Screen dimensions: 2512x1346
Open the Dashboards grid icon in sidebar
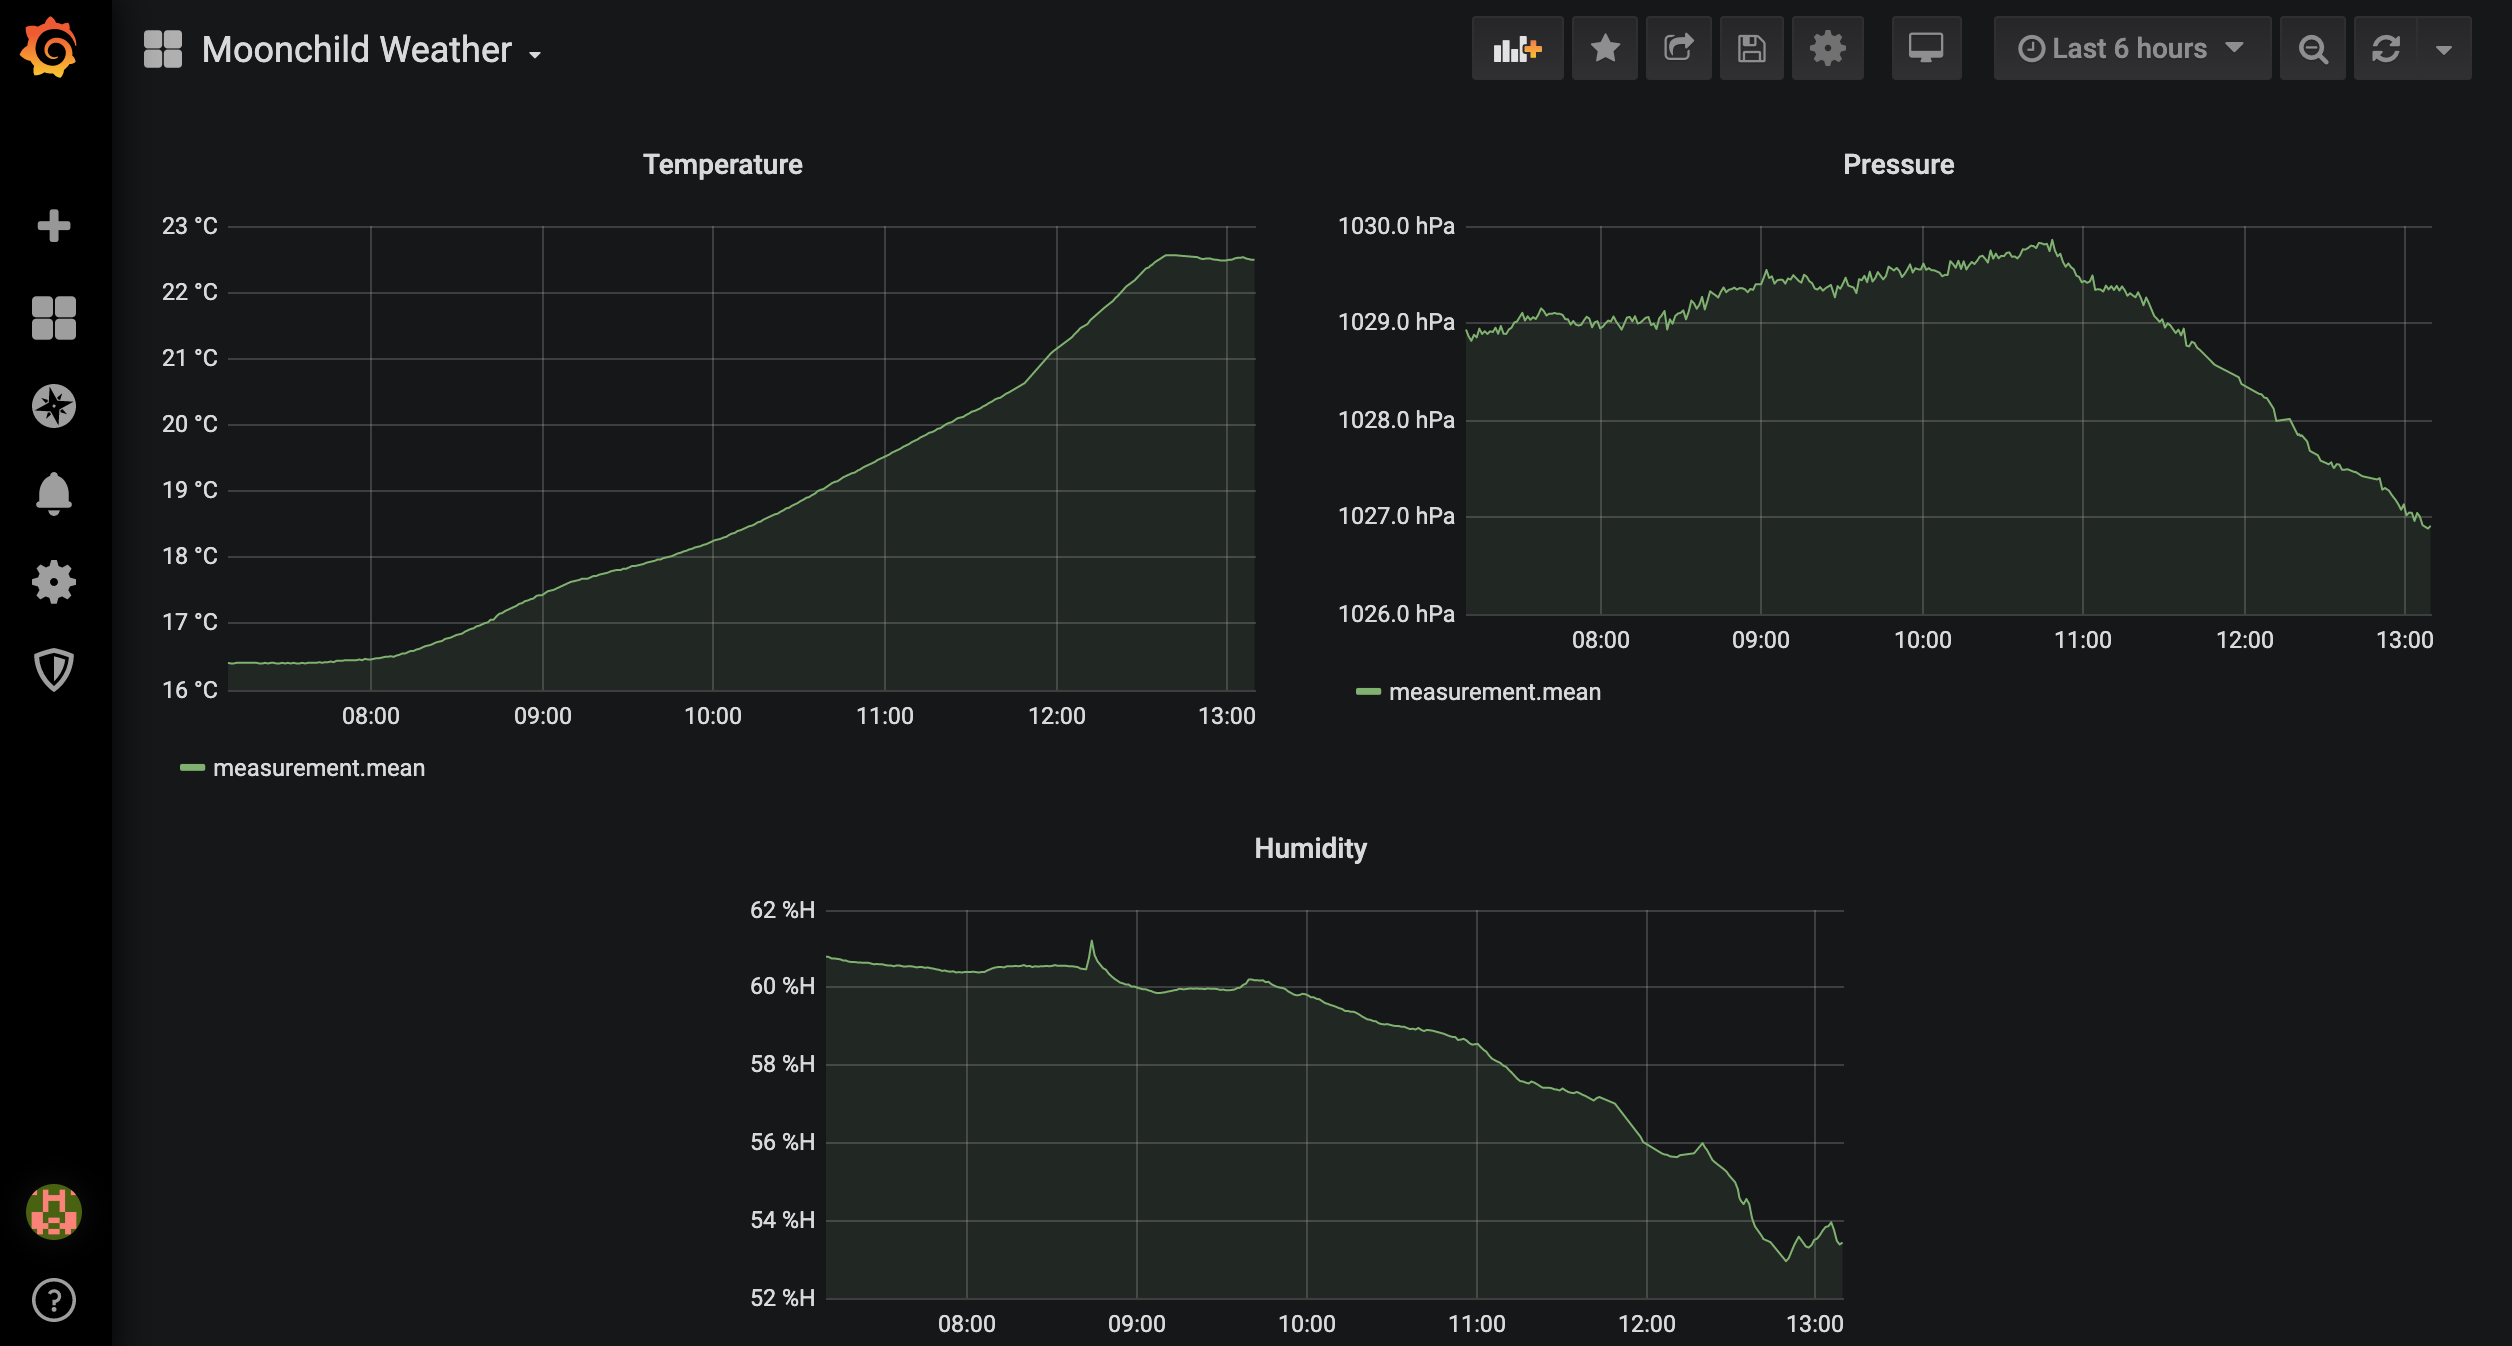click(53, 318)
